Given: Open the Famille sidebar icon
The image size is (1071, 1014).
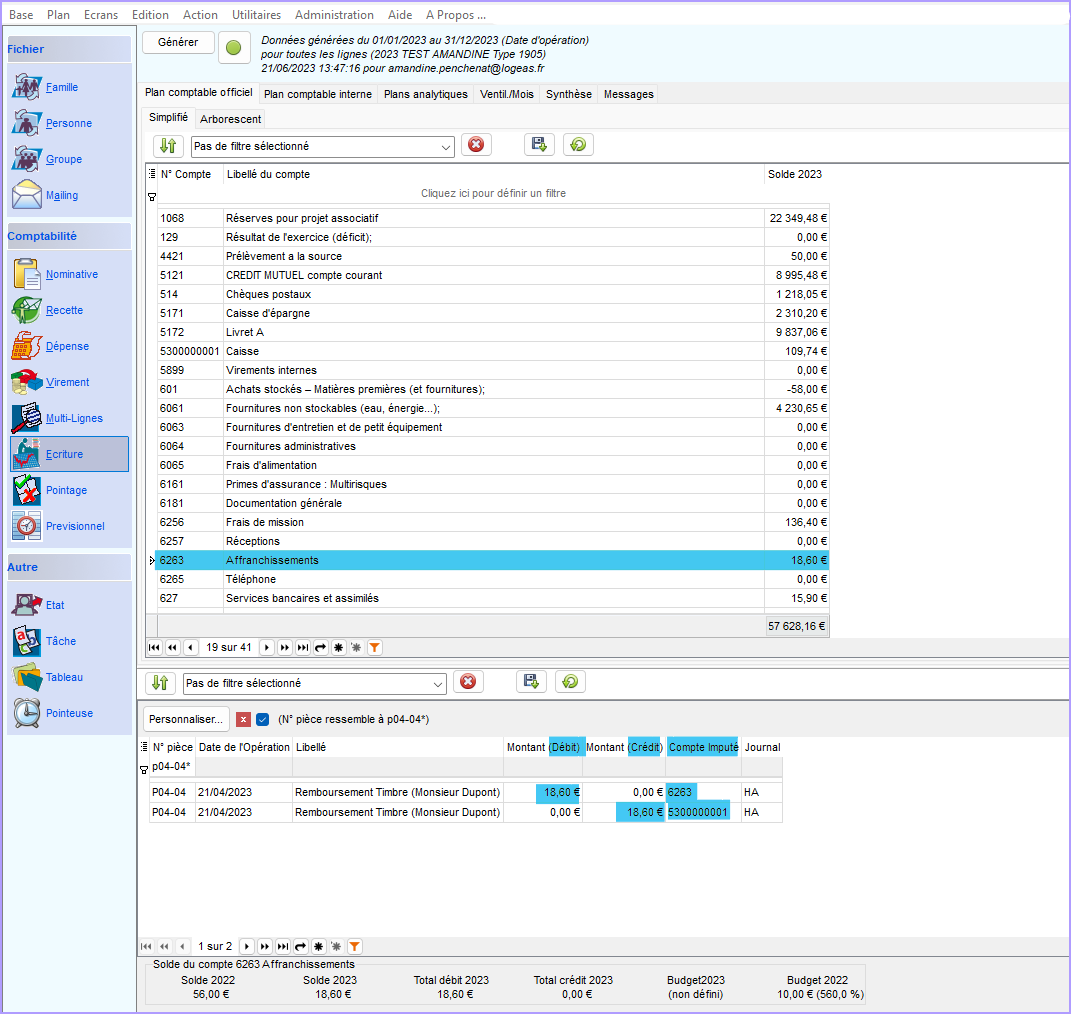Looking at the screenshot, I should [x=26, y=87].
